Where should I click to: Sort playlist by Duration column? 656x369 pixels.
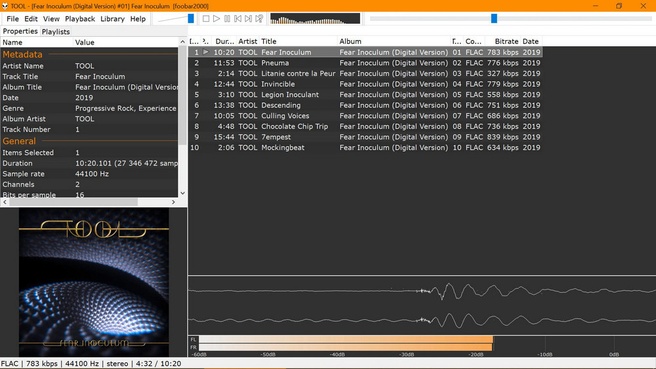pyautogui.click(x=225, y=41)
